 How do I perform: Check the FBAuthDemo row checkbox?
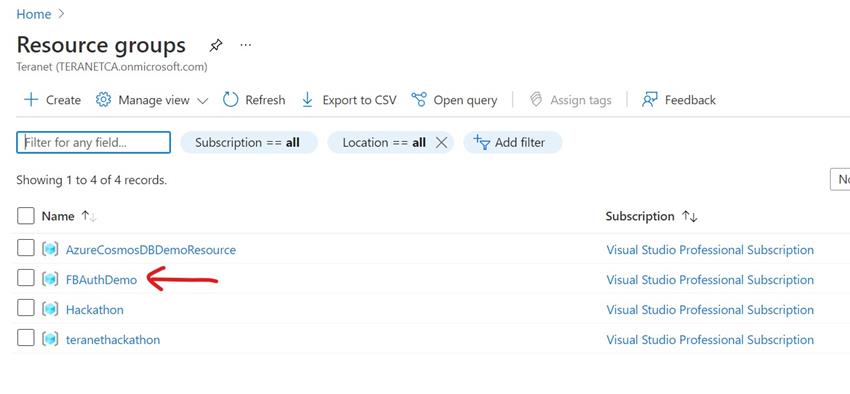[25, 278]
